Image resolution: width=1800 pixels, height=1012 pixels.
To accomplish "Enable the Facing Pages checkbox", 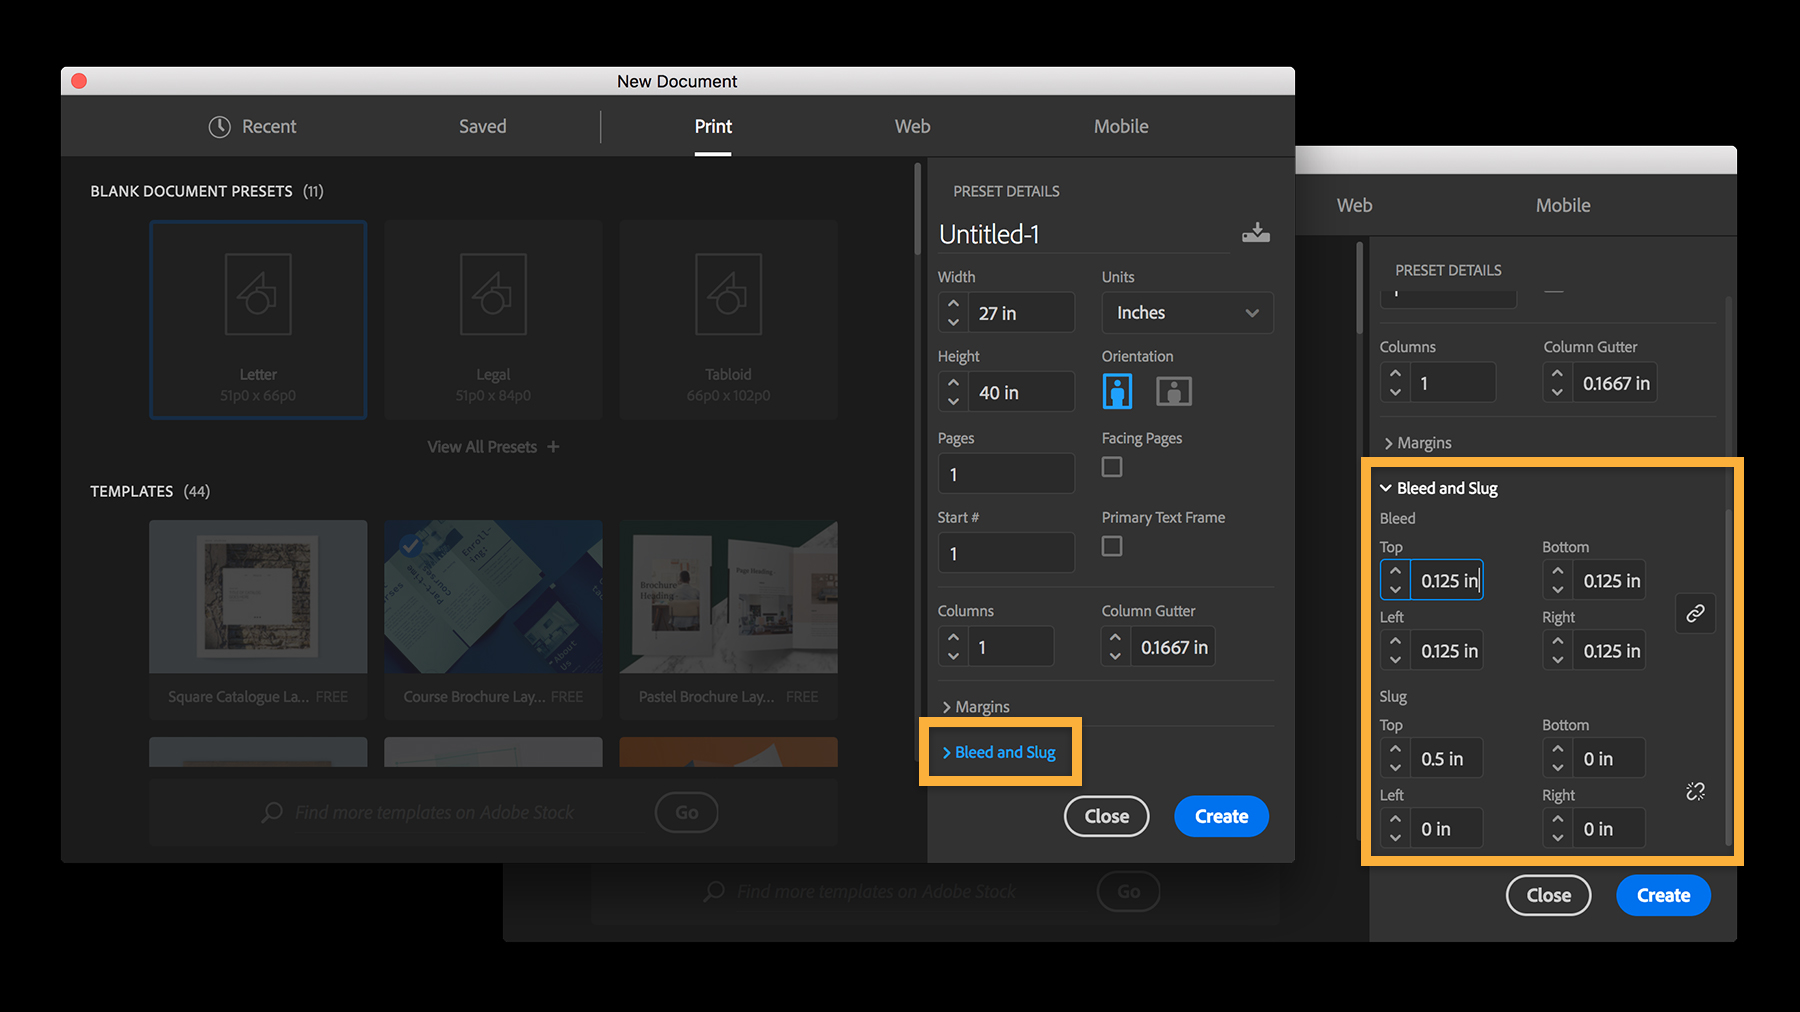I will (x=1111, y=466).
